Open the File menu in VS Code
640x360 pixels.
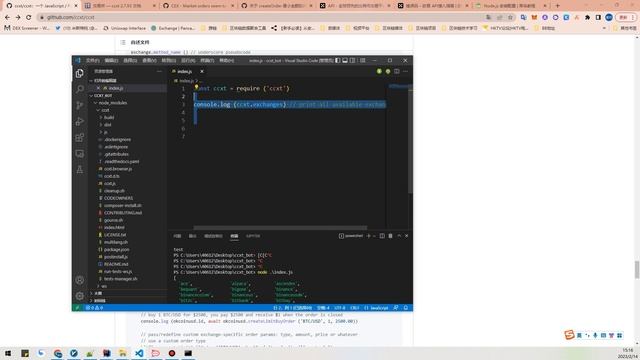point(93,60)
